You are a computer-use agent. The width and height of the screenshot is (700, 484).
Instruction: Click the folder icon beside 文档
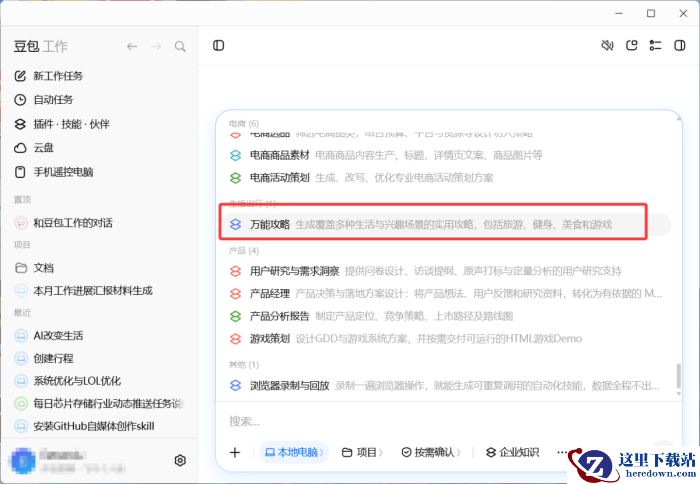click(x=21, y=268)
